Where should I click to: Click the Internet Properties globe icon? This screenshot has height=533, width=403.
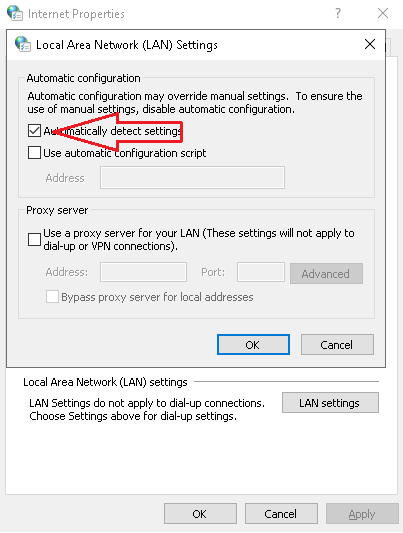(x=15, y=13)
